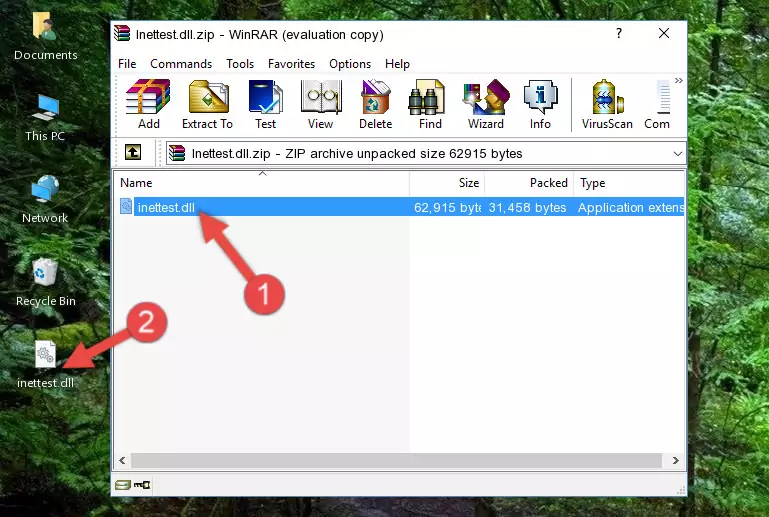Image resolution: width=769 pixels, height=517 pixels.
Task: Open the Tools menu
Action: click(x=240, y=64)
